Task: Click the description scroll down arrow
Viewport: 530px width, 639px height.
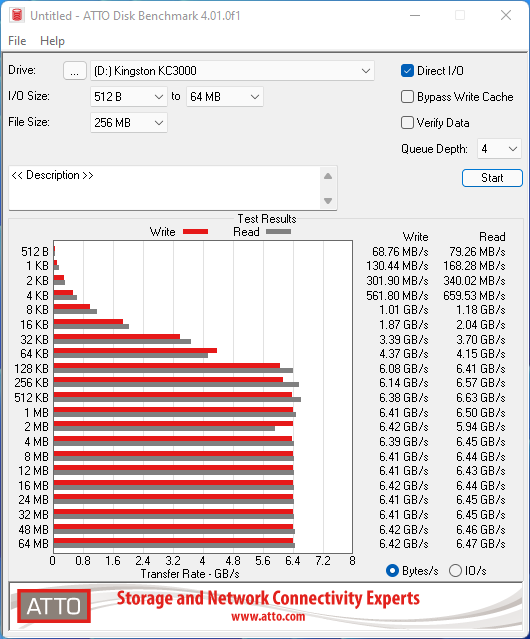Action: click(x=328, y=201)
